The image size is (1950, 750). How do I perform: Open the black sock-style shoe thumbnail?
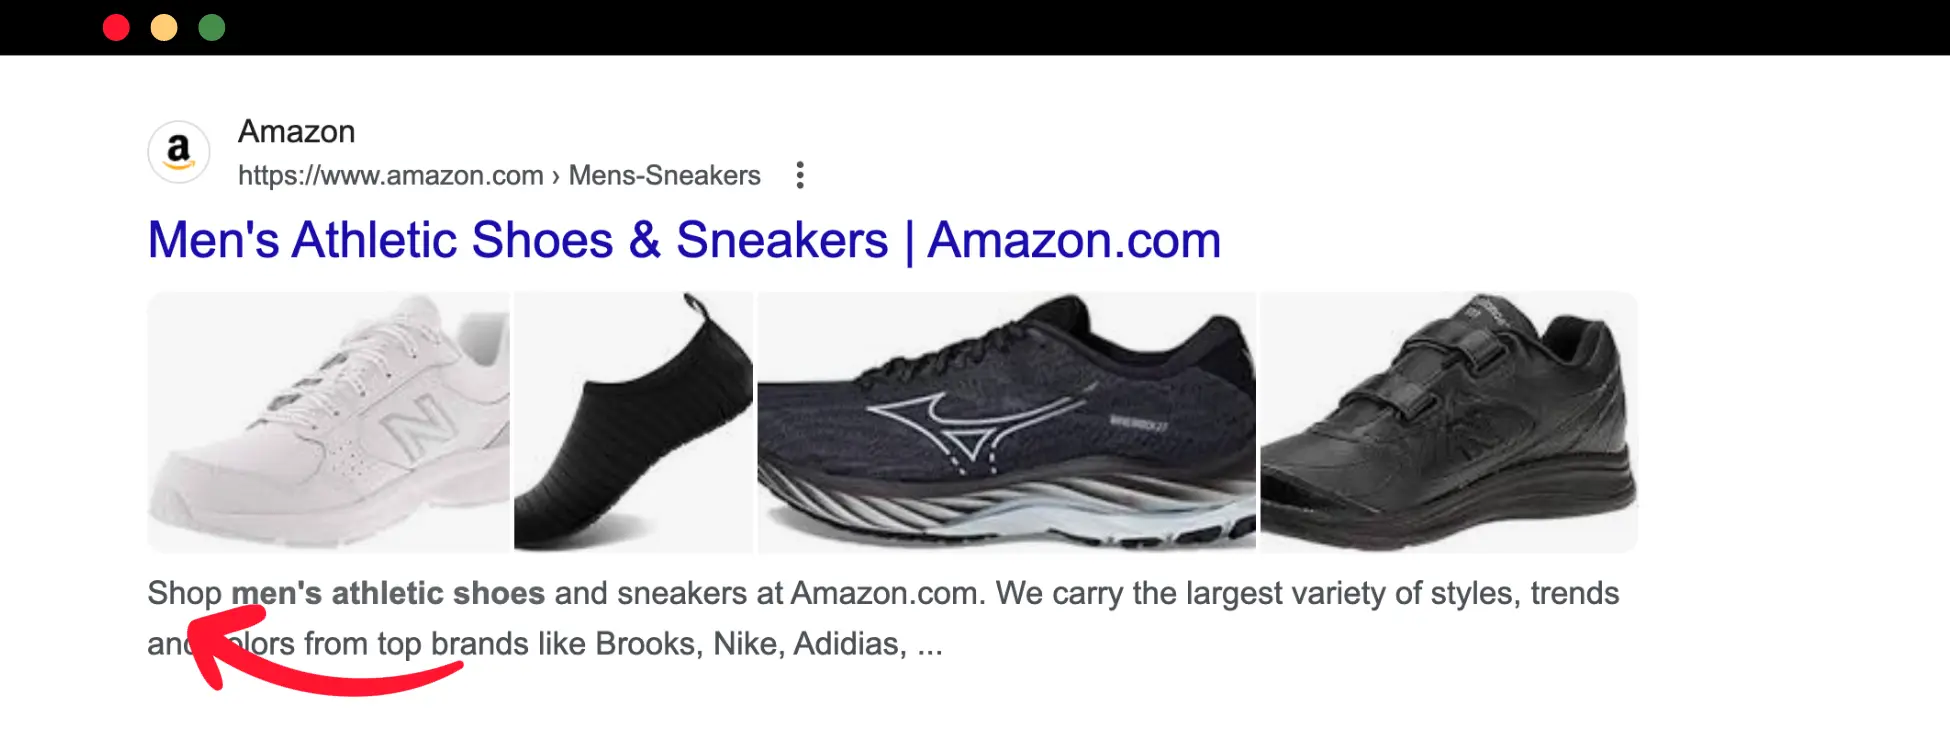[x=633, y=421]
